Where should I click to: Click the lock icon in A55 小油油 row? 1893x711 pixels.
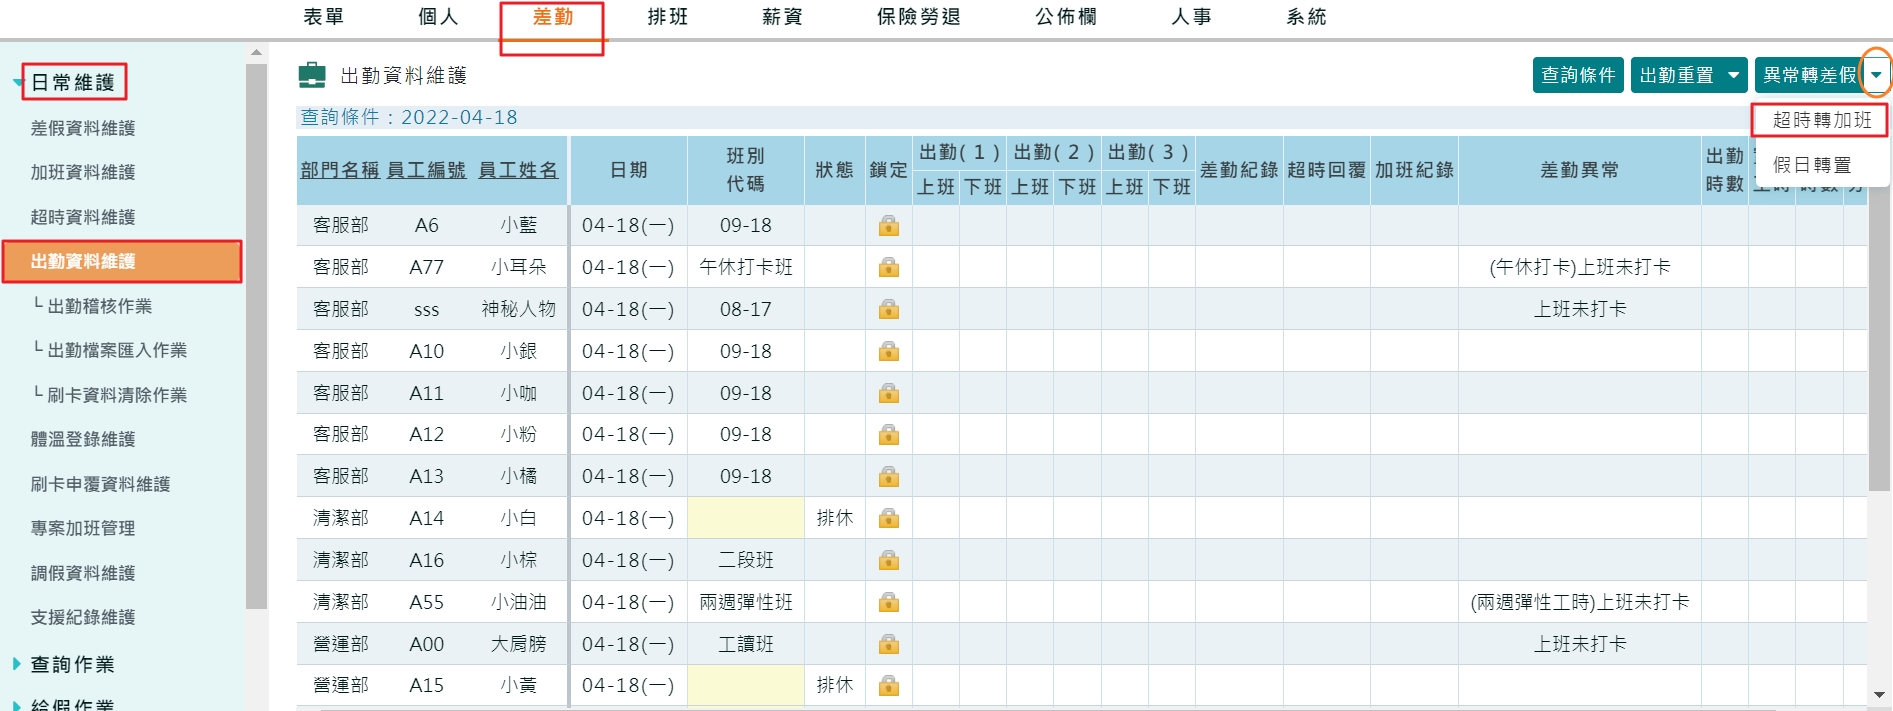(x=888, y=602)
